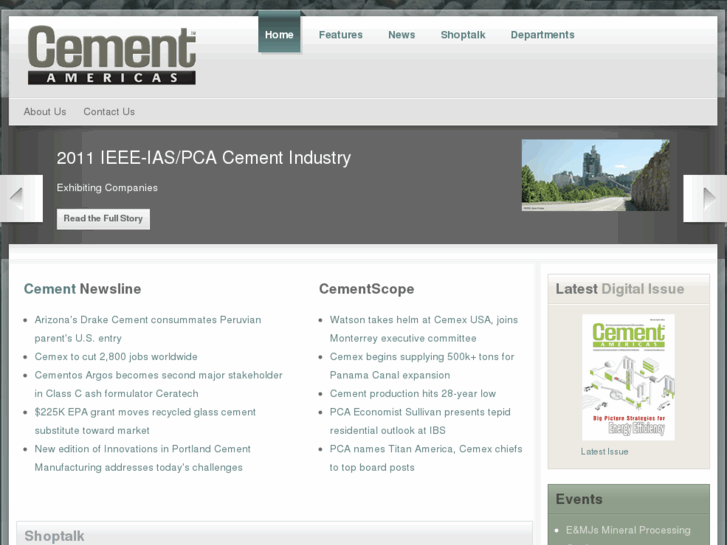Viewport: 727px width, 545px height.
Task: Open Cementos Argos Ceratech stakeholder story
Action: pos(159,384)
